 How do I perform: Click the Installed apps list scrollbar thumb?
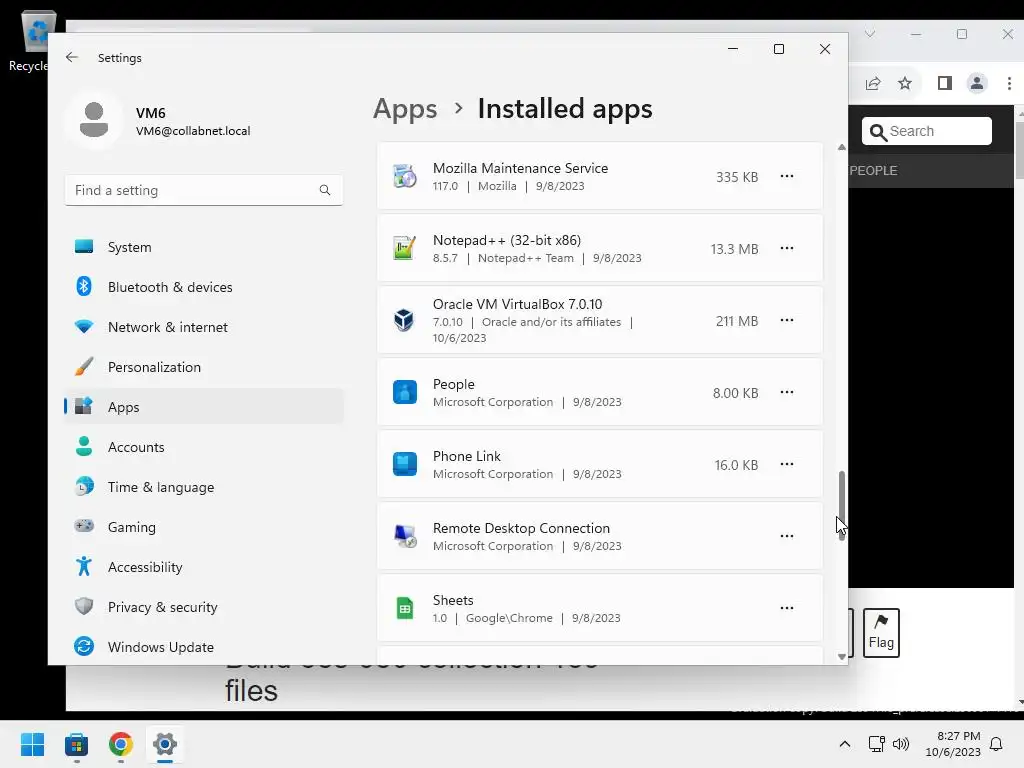[842, 504]
